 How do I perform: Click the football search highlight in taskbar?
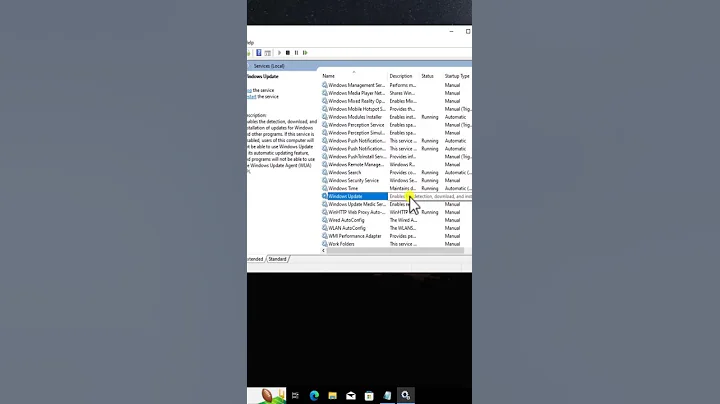click(267, 395)
